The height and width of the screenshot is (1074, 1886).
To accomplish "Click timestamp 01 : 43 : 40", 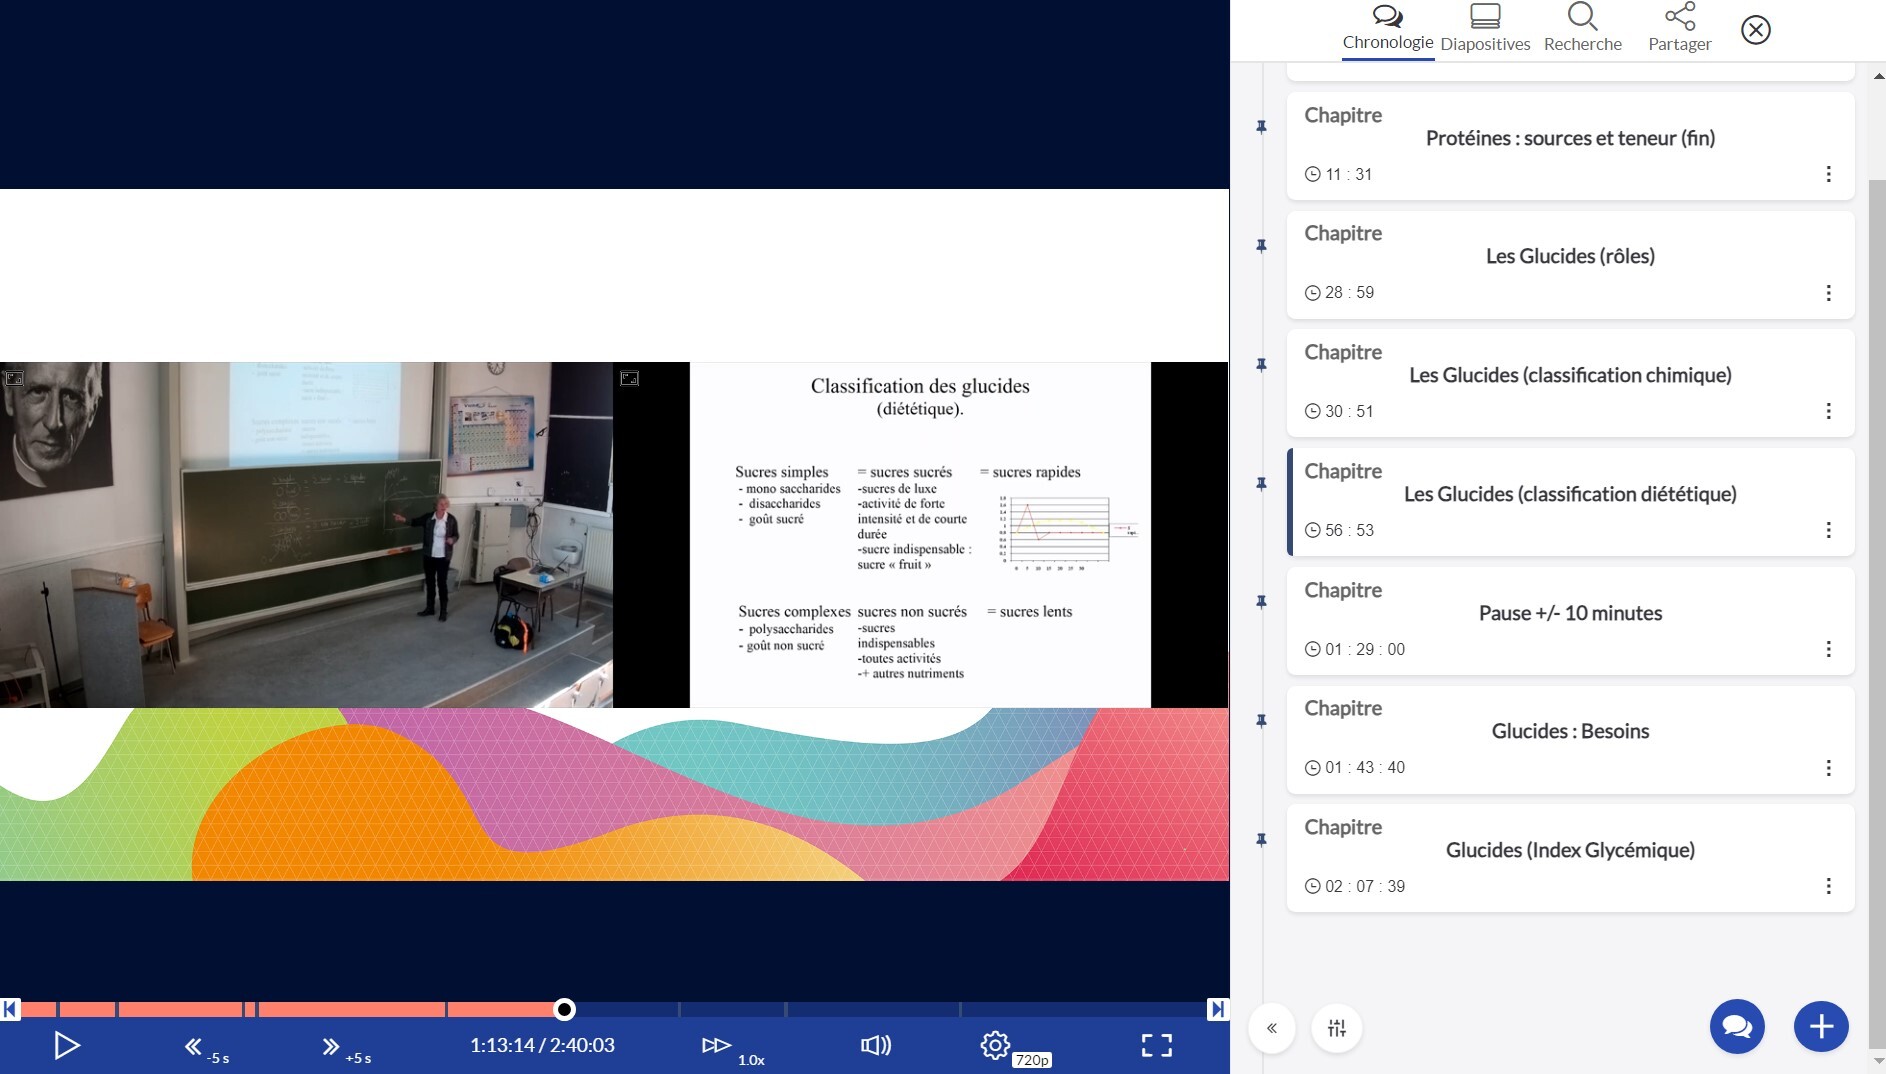I will click(x=1365, y=768).
